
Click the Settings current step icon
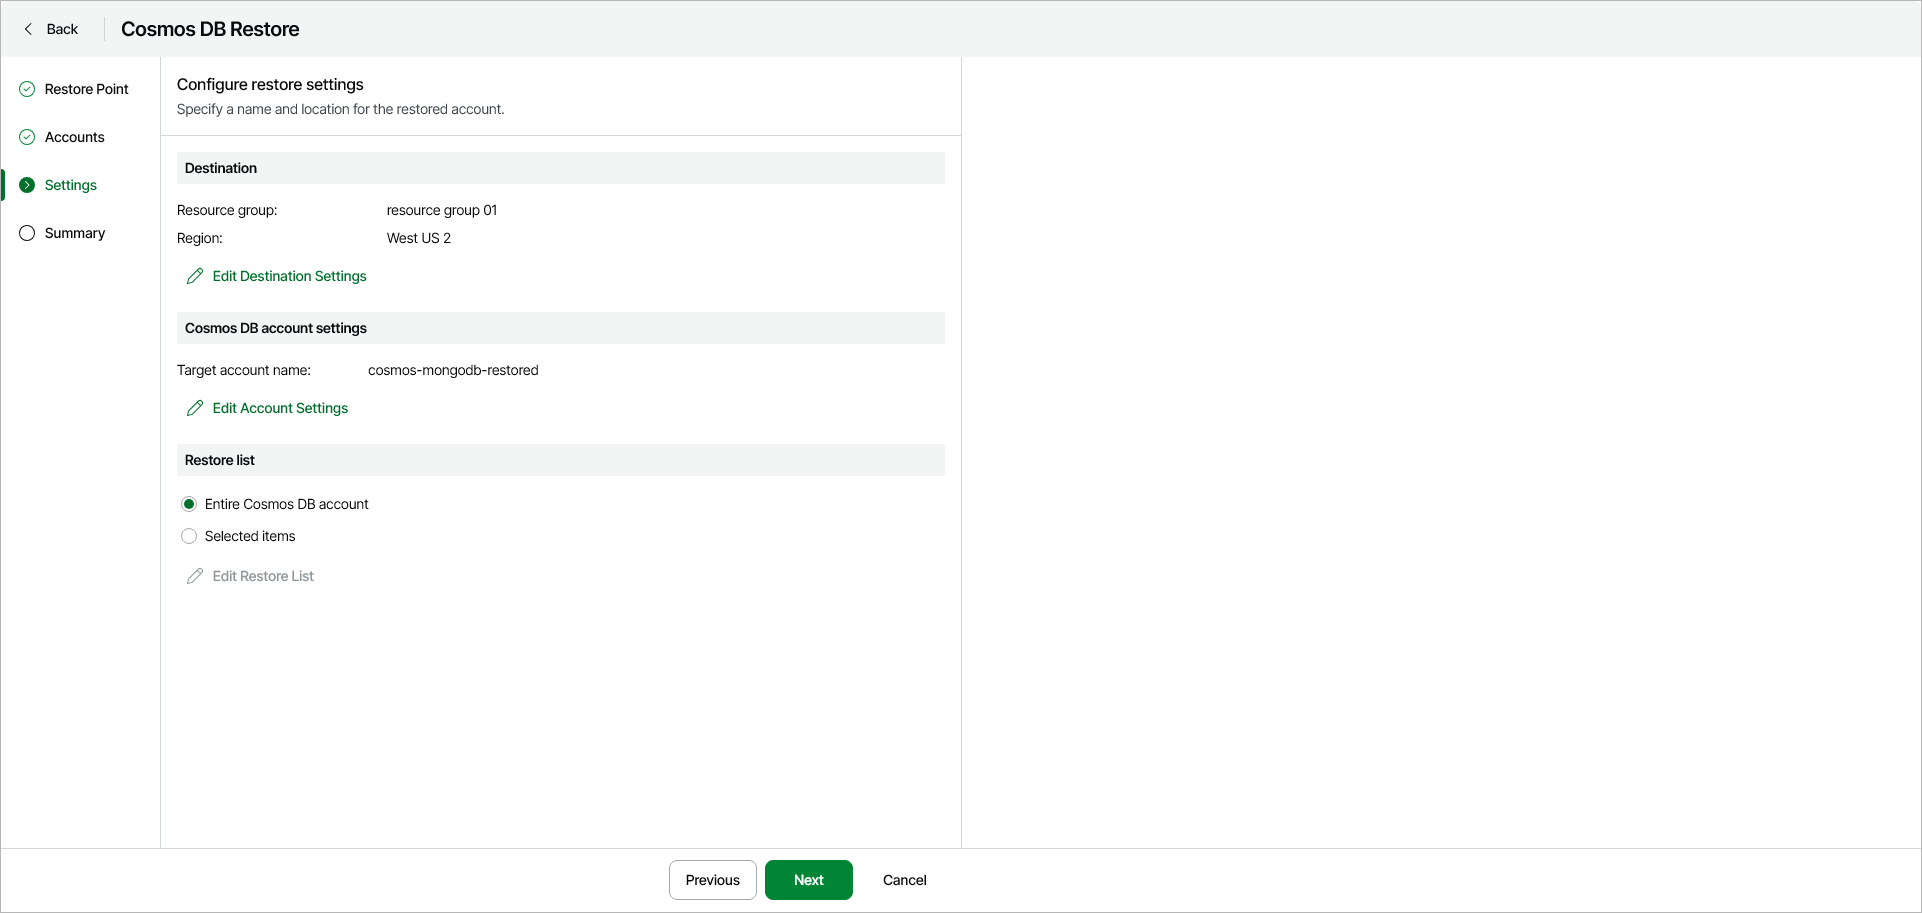(x=27, y=185)
